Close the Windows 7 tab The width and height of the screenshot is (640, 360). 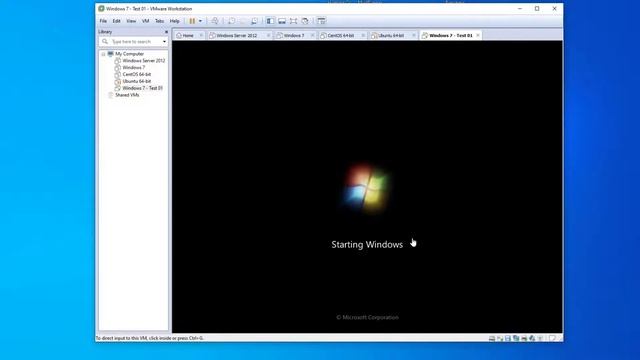pos(313,36)
